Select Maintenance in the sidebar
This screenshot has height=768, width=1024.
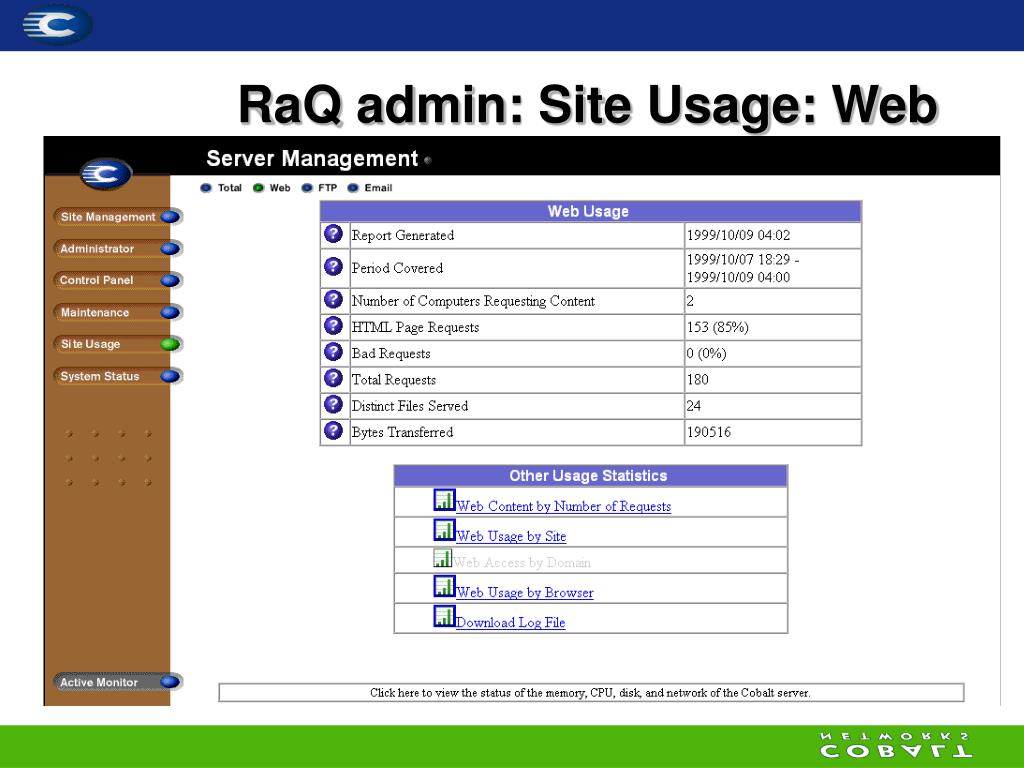tap(117, 312)
